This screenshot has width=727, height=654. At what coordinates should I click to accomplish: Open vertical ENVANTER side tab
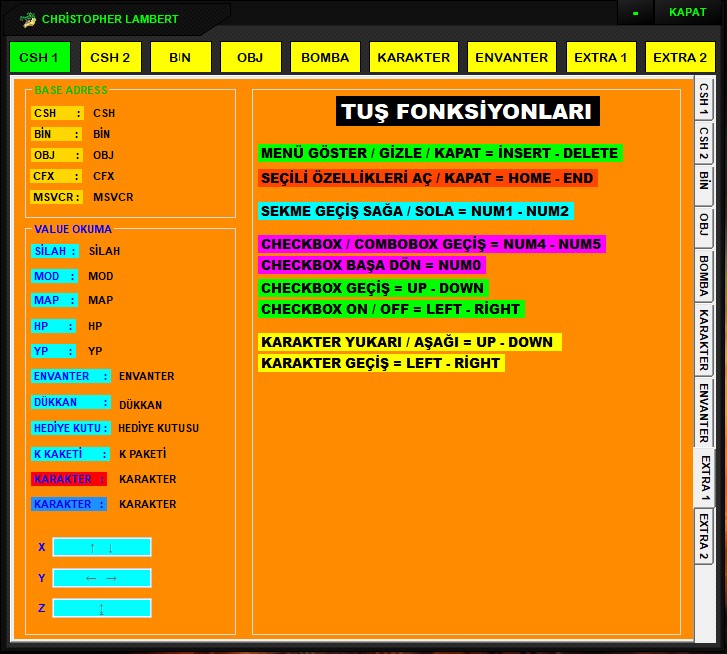[703, 412]
